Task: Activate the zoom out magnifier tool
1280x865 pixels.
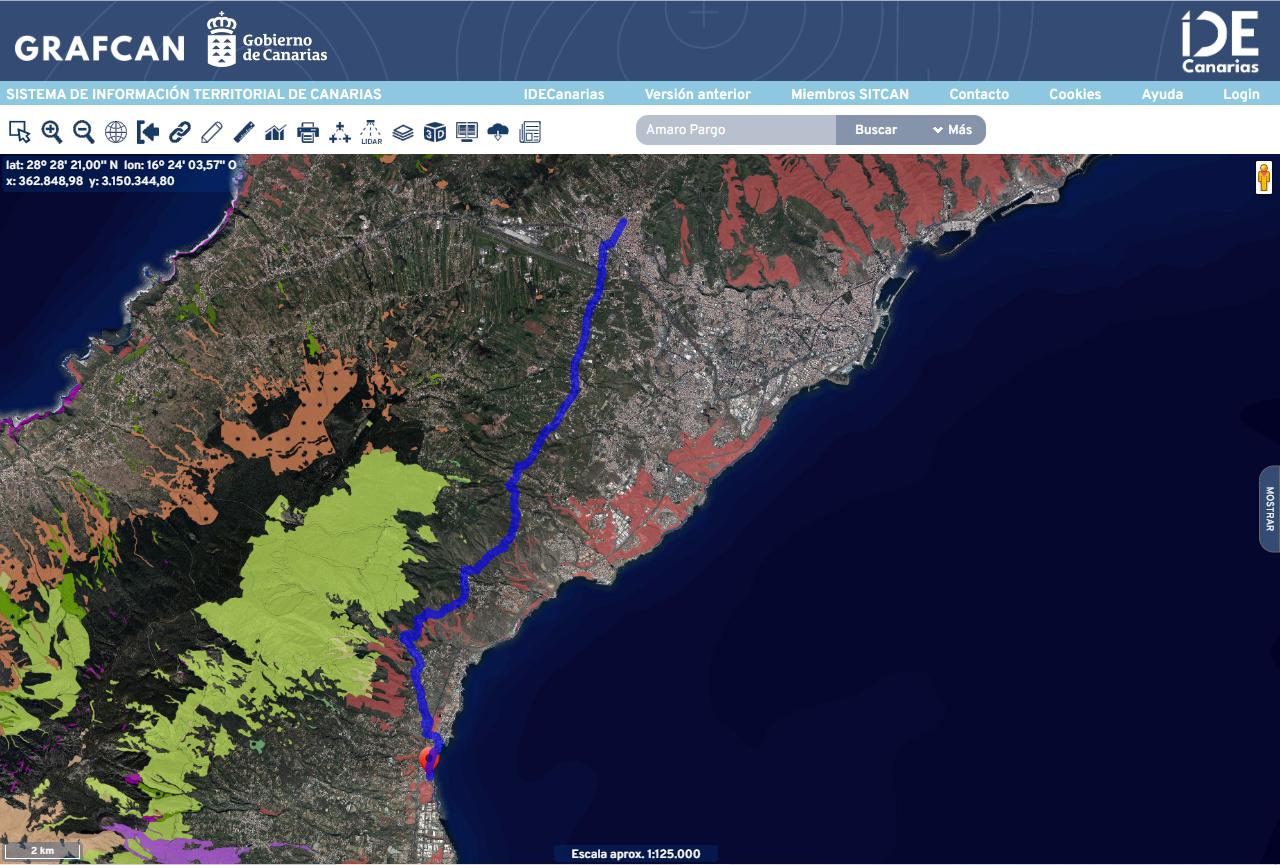Action: [84, 131]
